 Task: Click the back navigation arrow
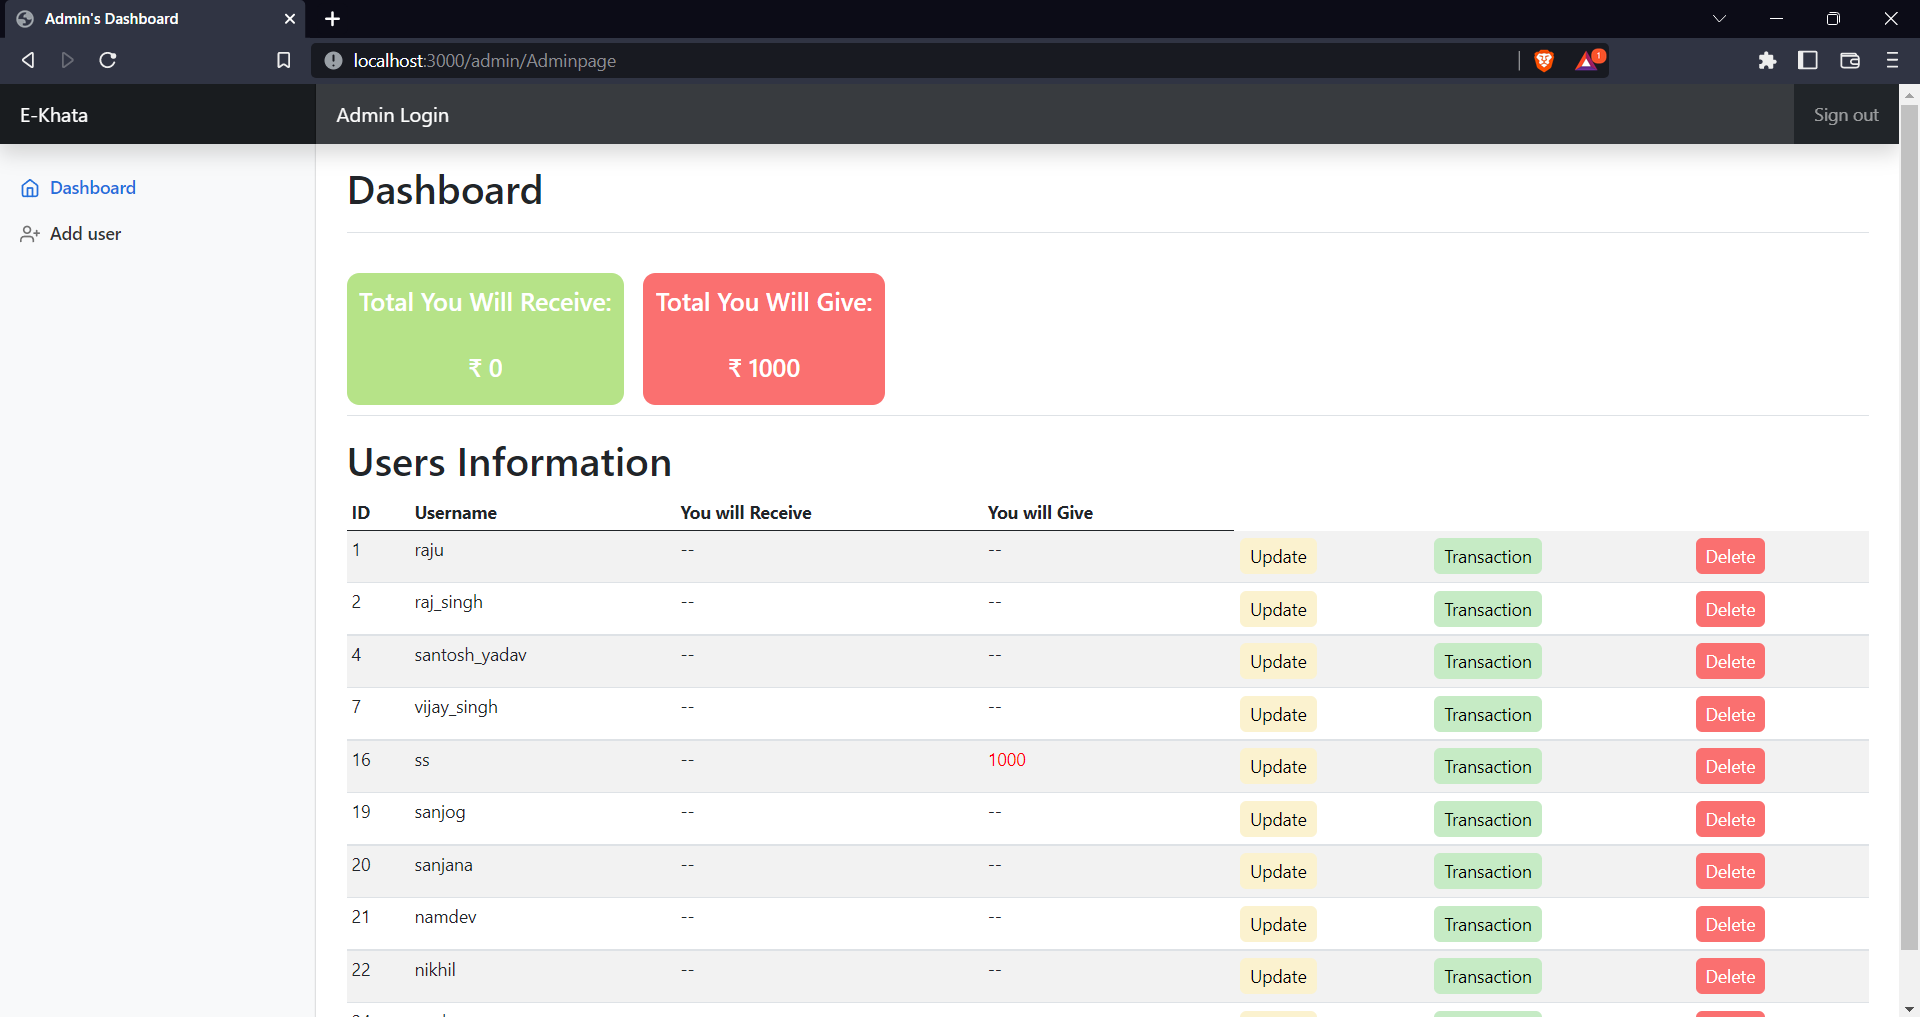coord(27,60)
